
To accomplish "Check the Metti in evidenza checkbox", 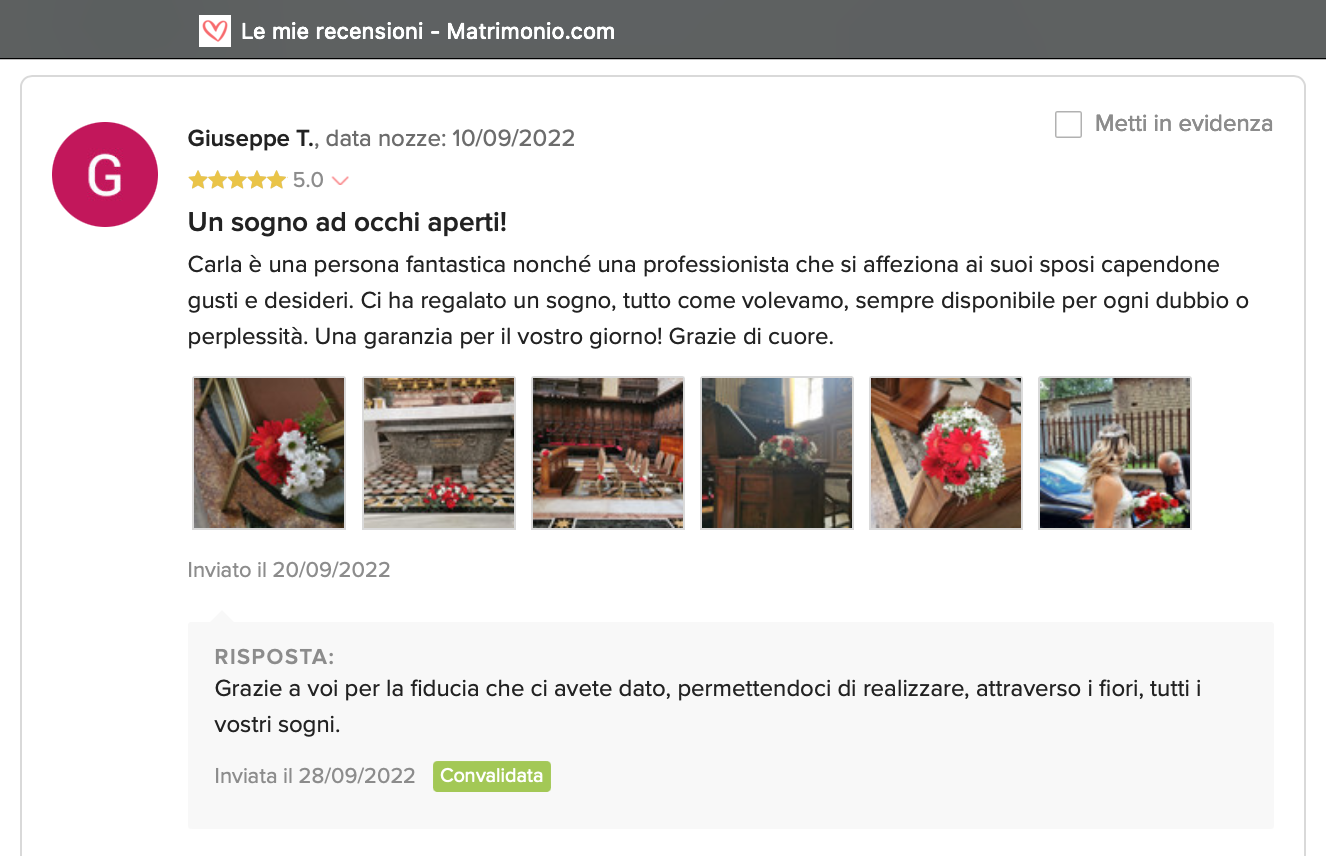I will pyautogui.click(x=1068, y=124).
